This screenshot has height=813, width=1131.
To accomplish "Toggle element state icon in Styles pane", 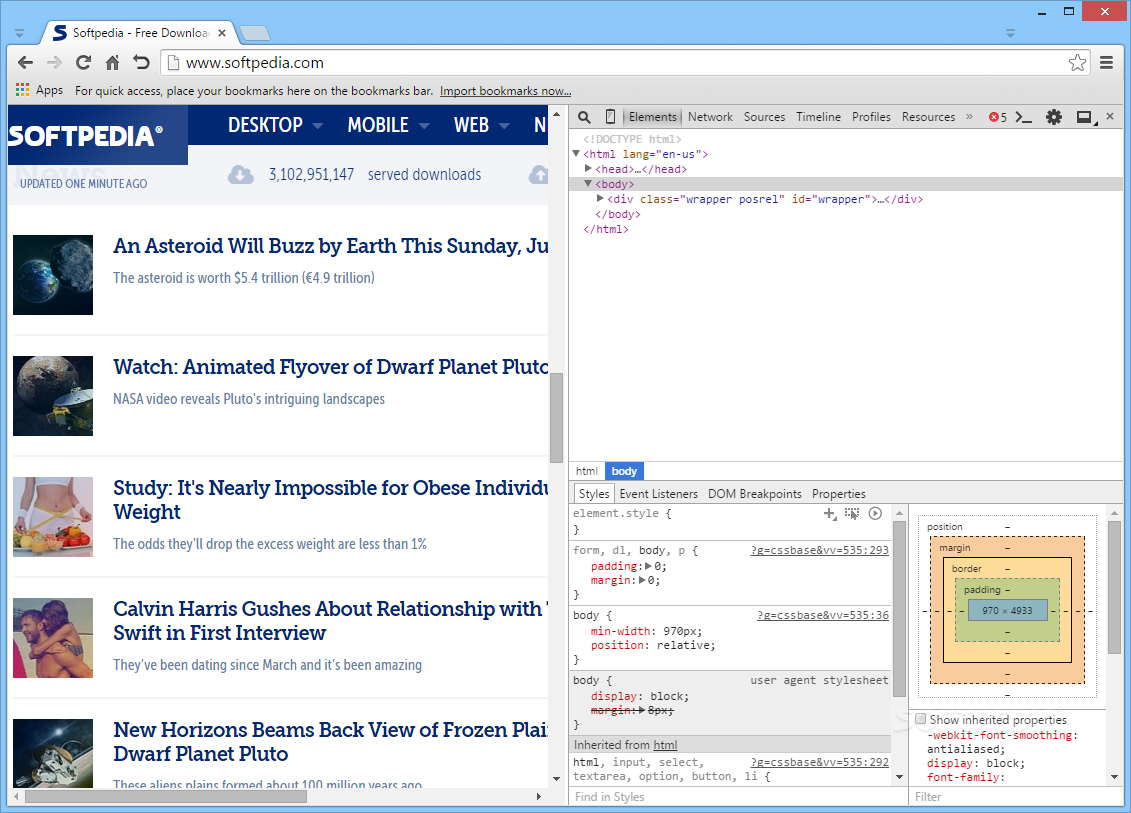I will (x=852, y=514).
